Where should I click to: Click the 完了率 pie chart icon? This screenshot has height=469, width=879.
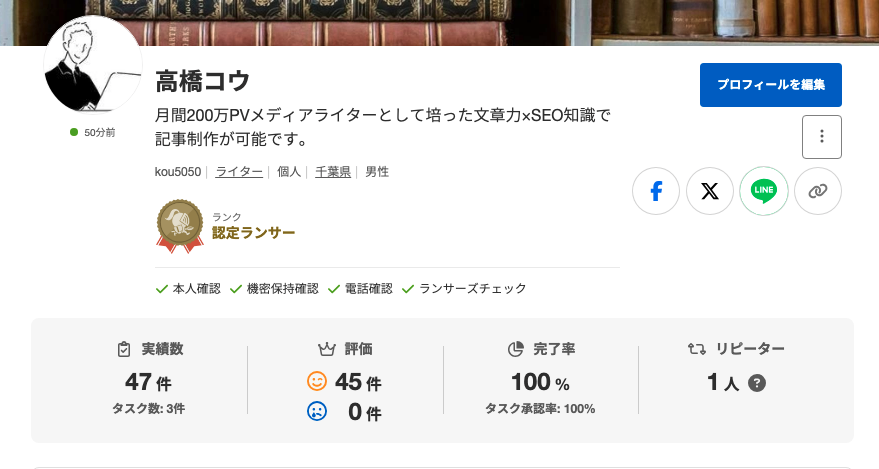pos(516,350)
